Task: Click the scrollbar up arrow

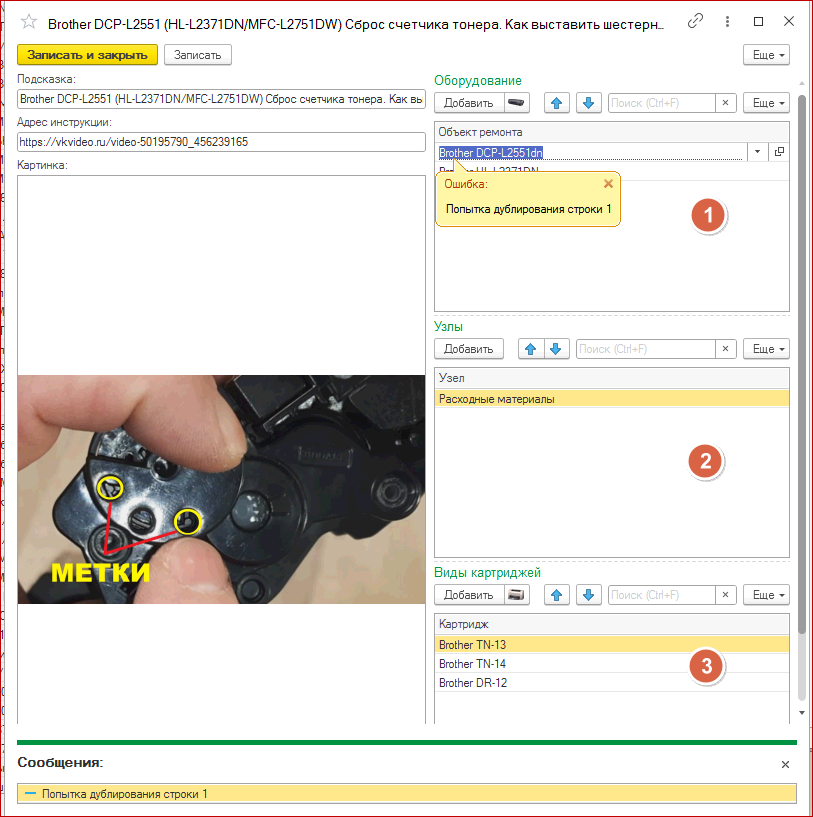Action: (802, 83)
